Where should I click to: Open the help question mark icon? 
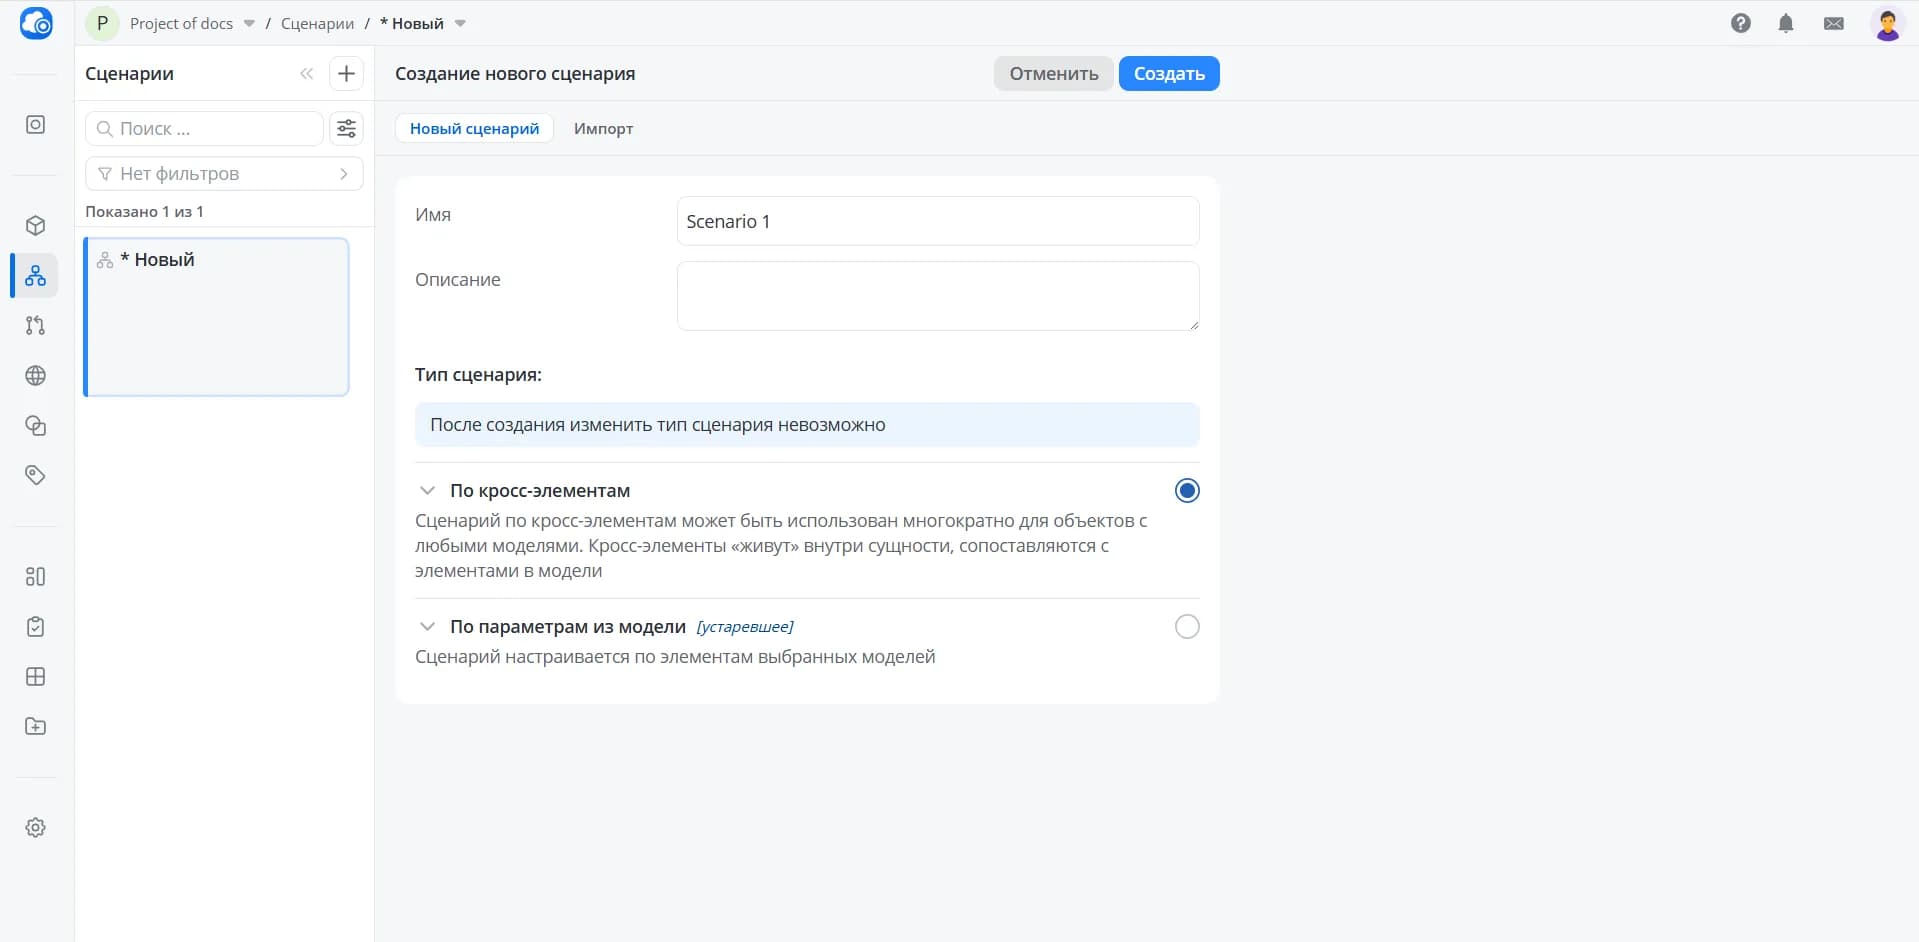1741,23
